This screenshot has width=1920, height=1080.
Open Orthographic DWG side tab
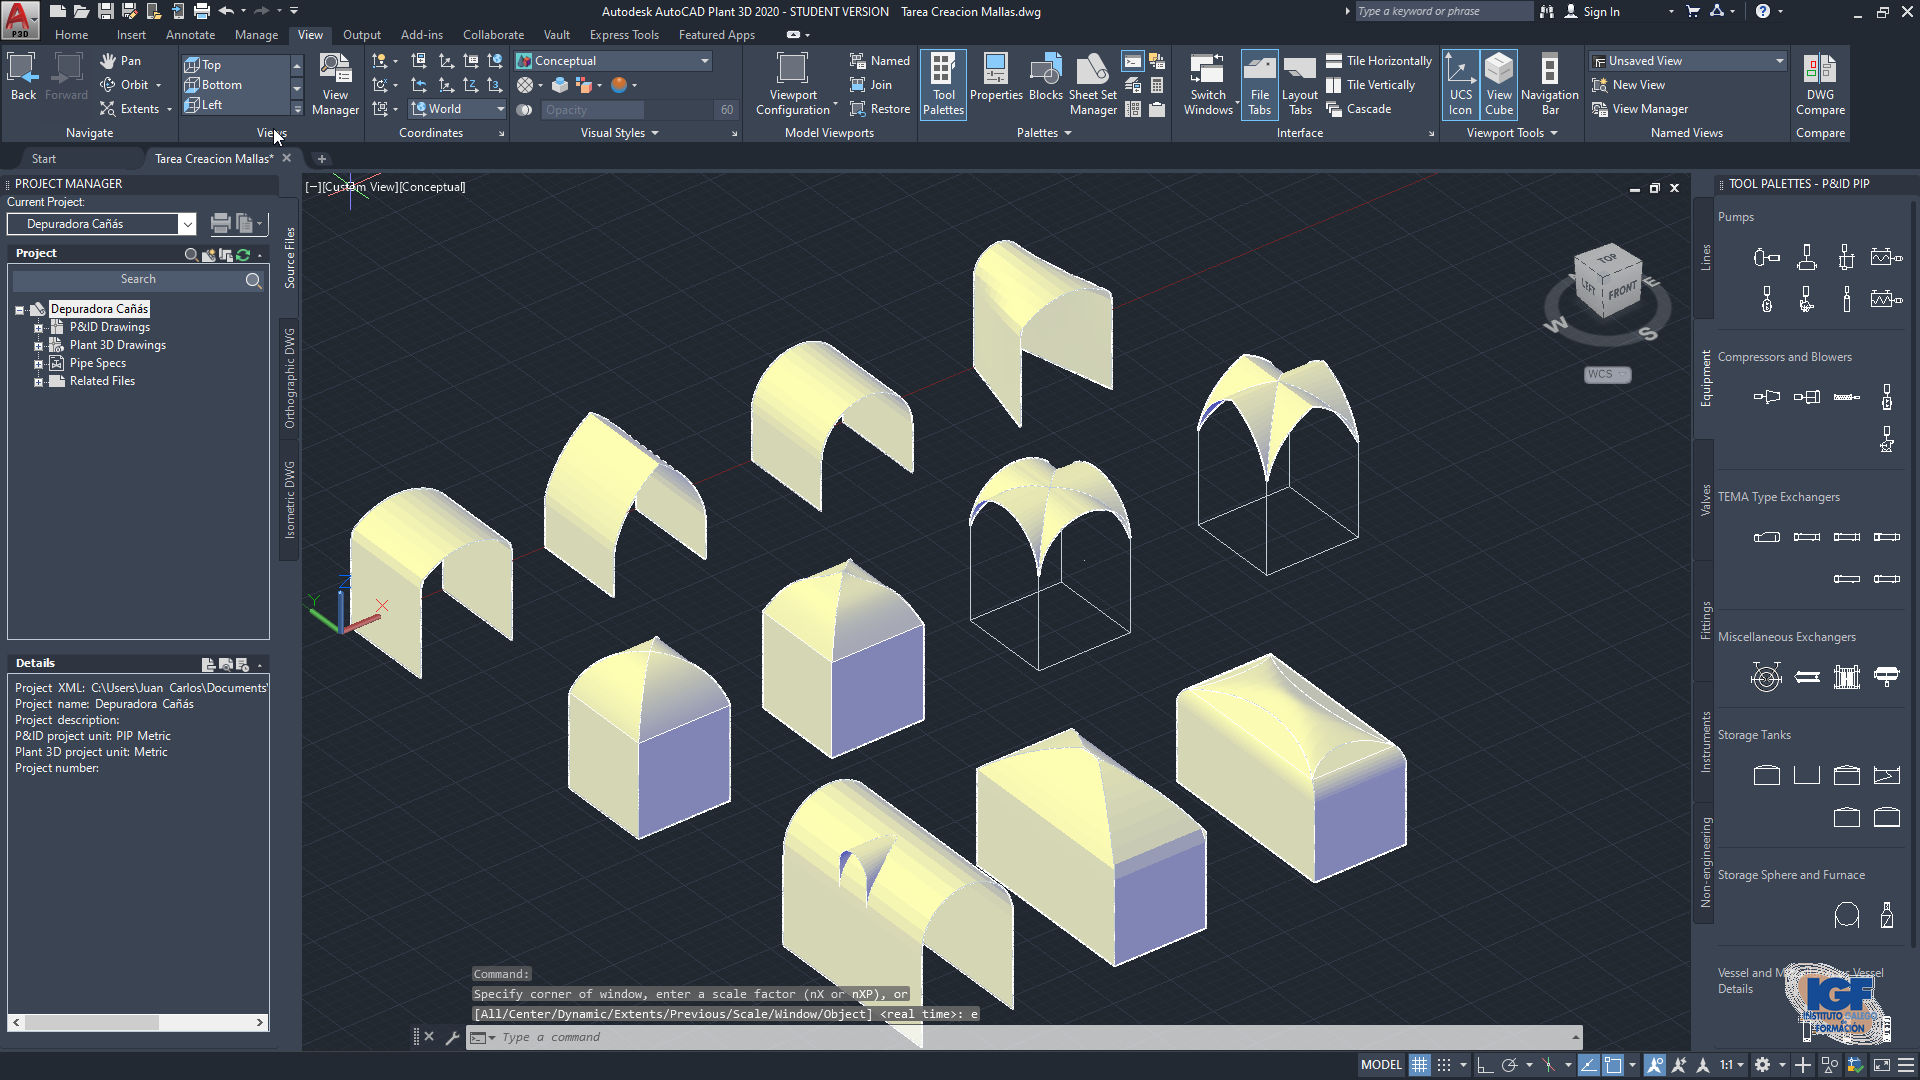(x=290, y=378)
